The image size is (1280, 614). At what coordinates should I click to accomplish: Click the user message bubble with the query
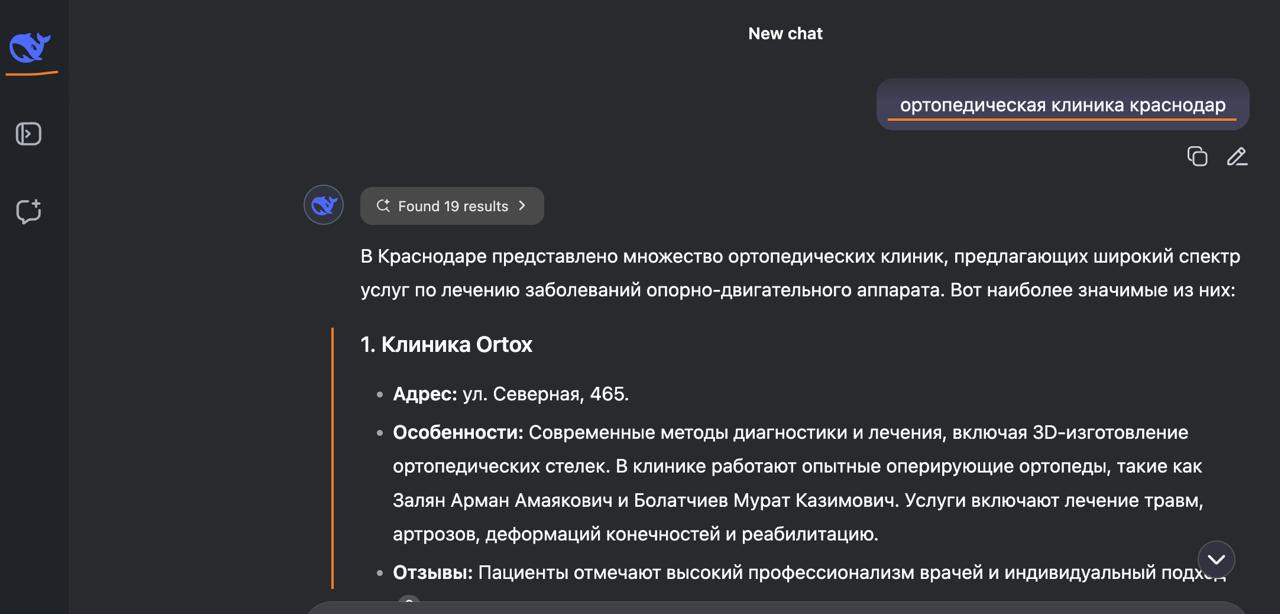[x=1062, y=104]
